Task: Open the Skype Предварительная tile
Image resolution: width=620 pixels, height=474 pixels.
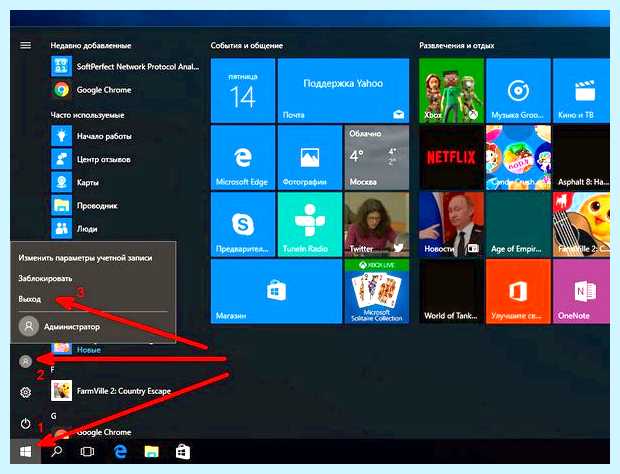Action: coord(243,224)
